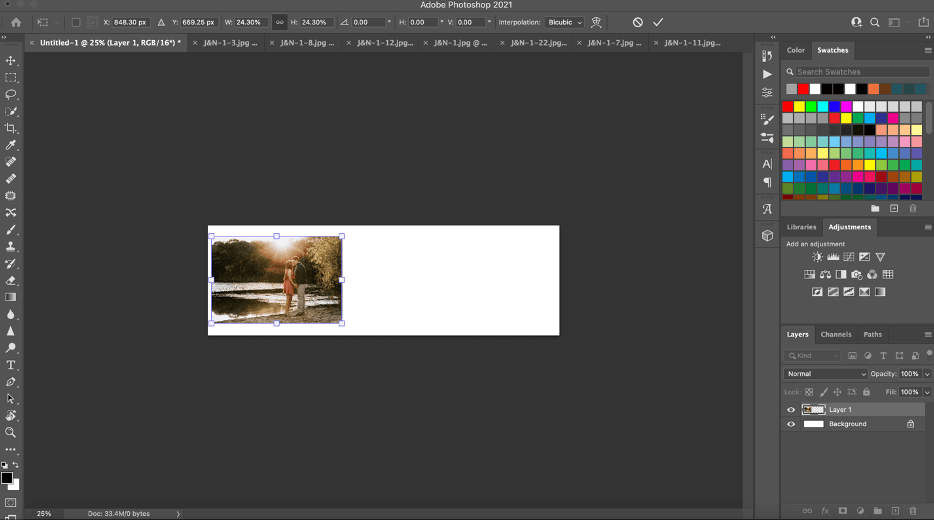Screen dimensions: 934x520
Task: Cancel the transform with the circle-slash icon
Action: pyautogui.click(x=637, y=23)
